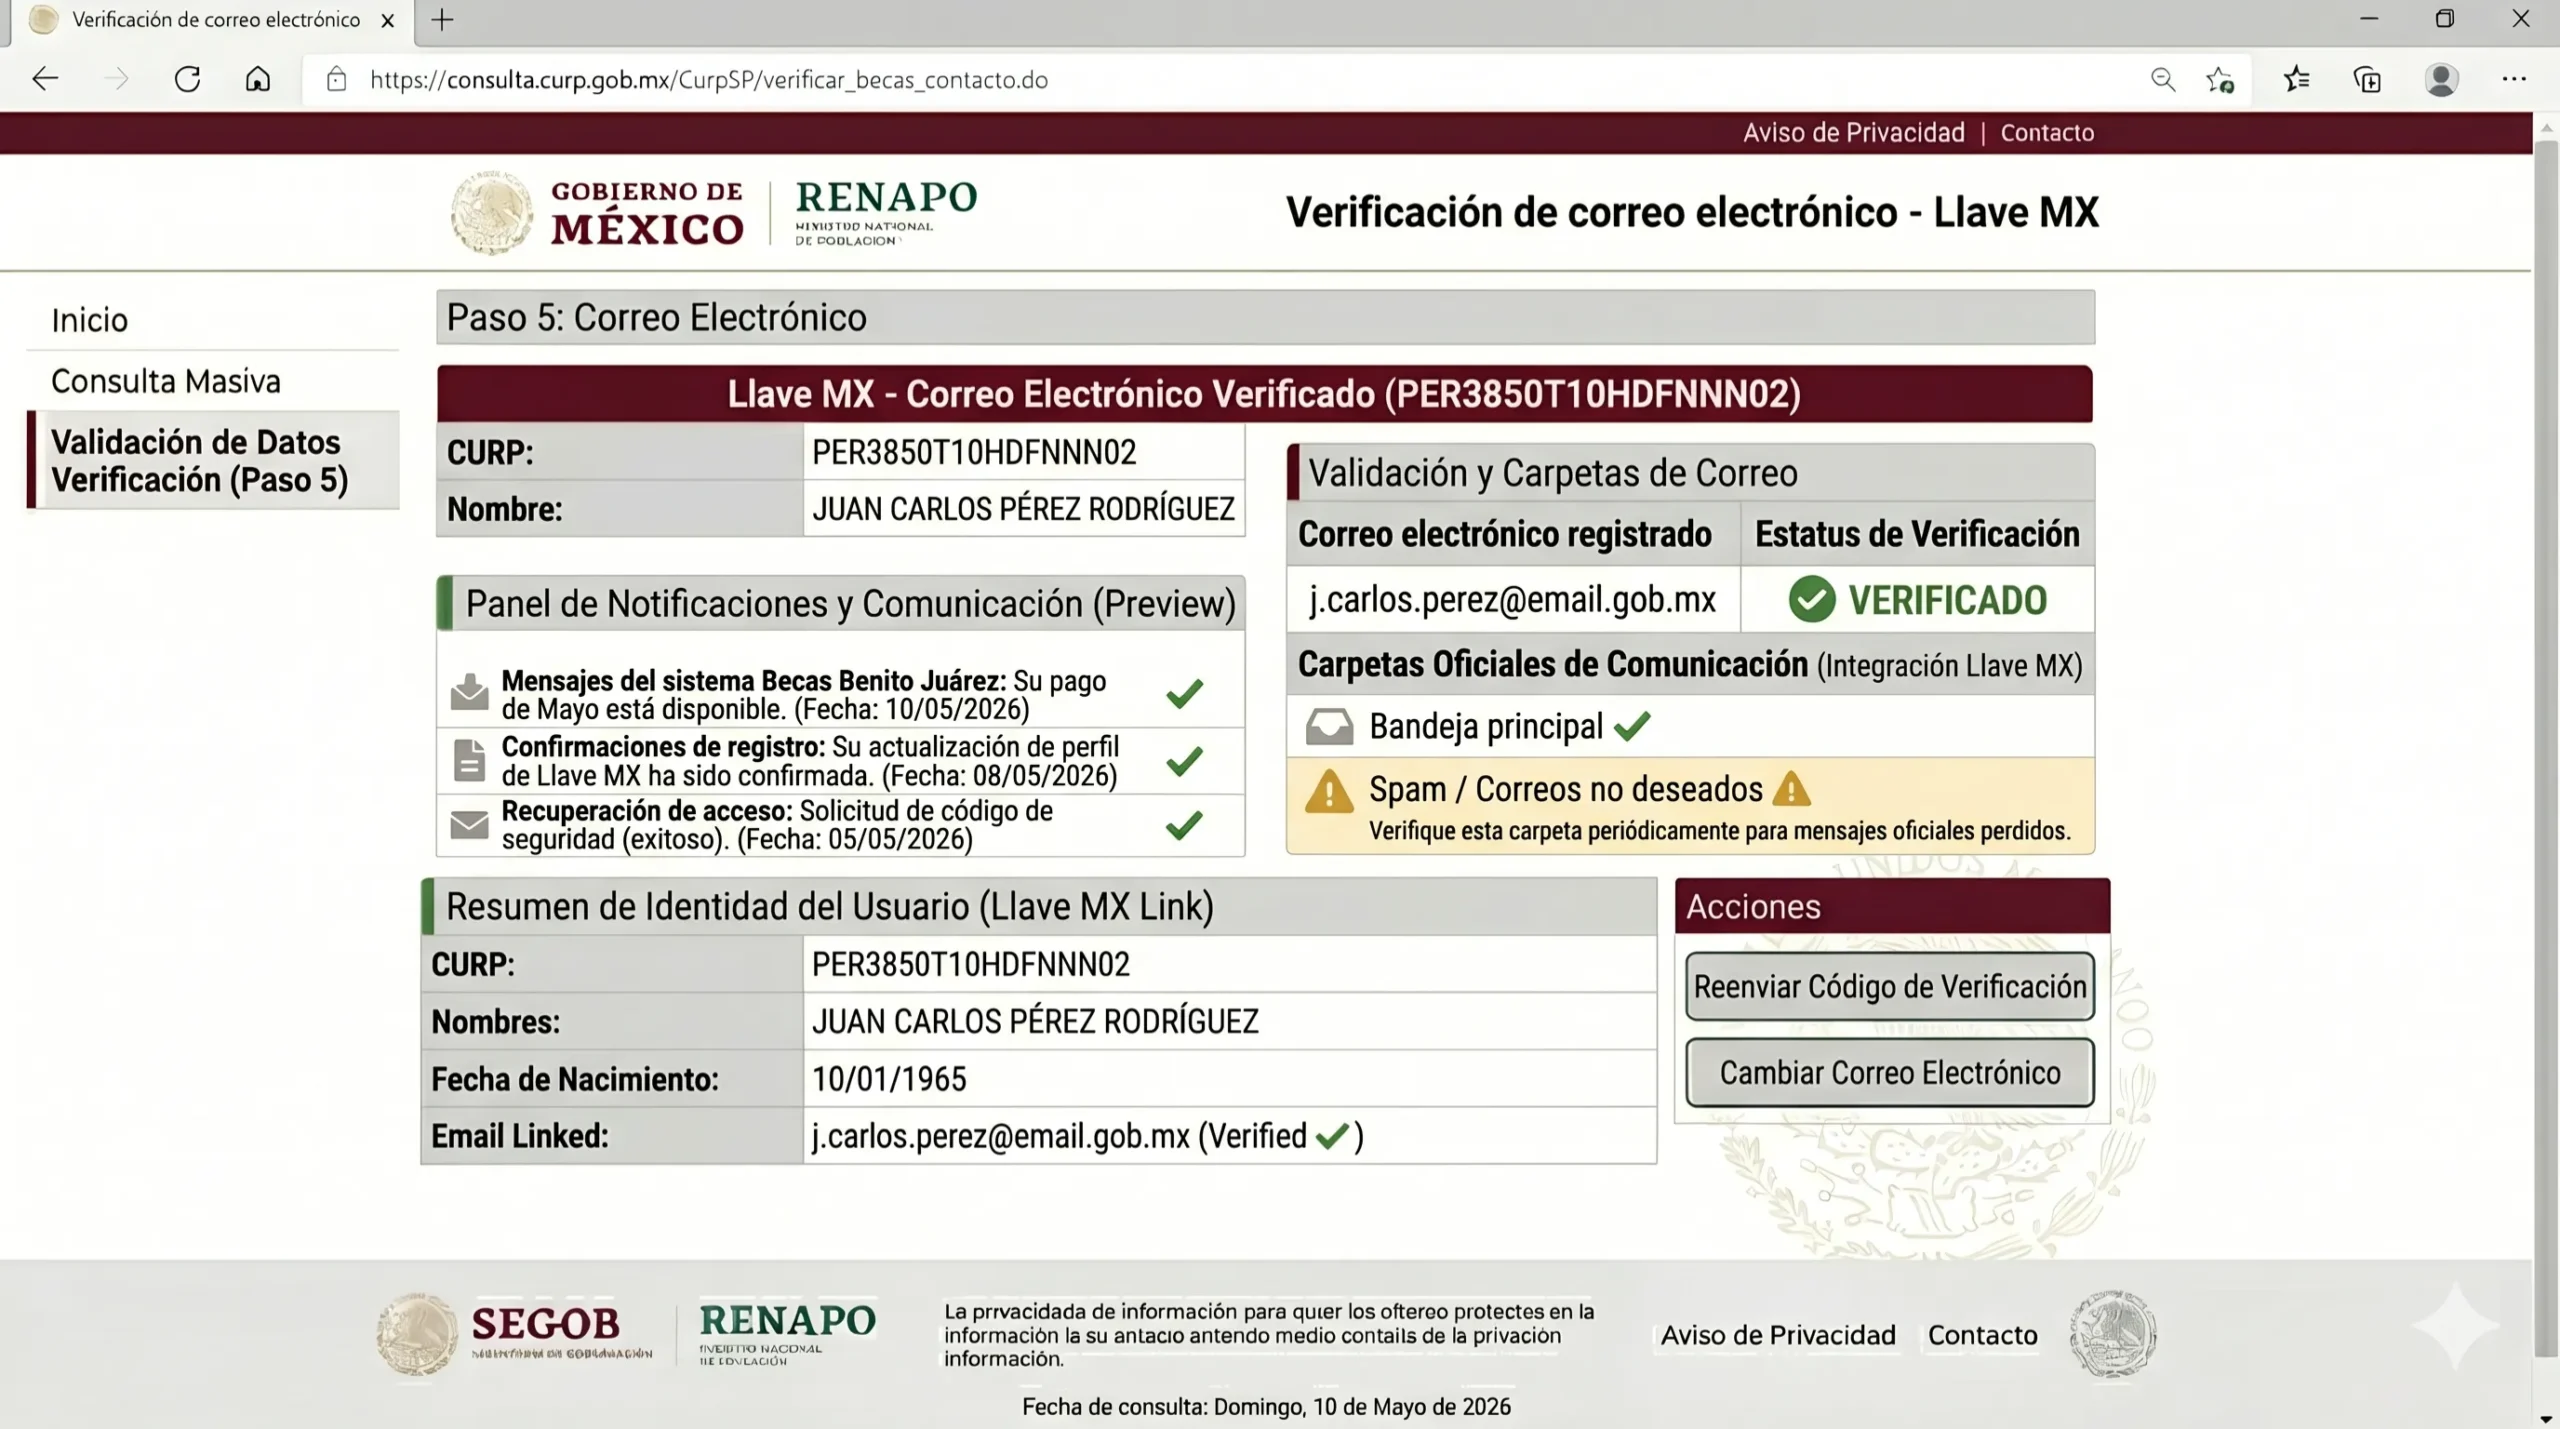Click the browser address bar URL
This screenshot has height=1429, width=2560.
coord(709,80)
